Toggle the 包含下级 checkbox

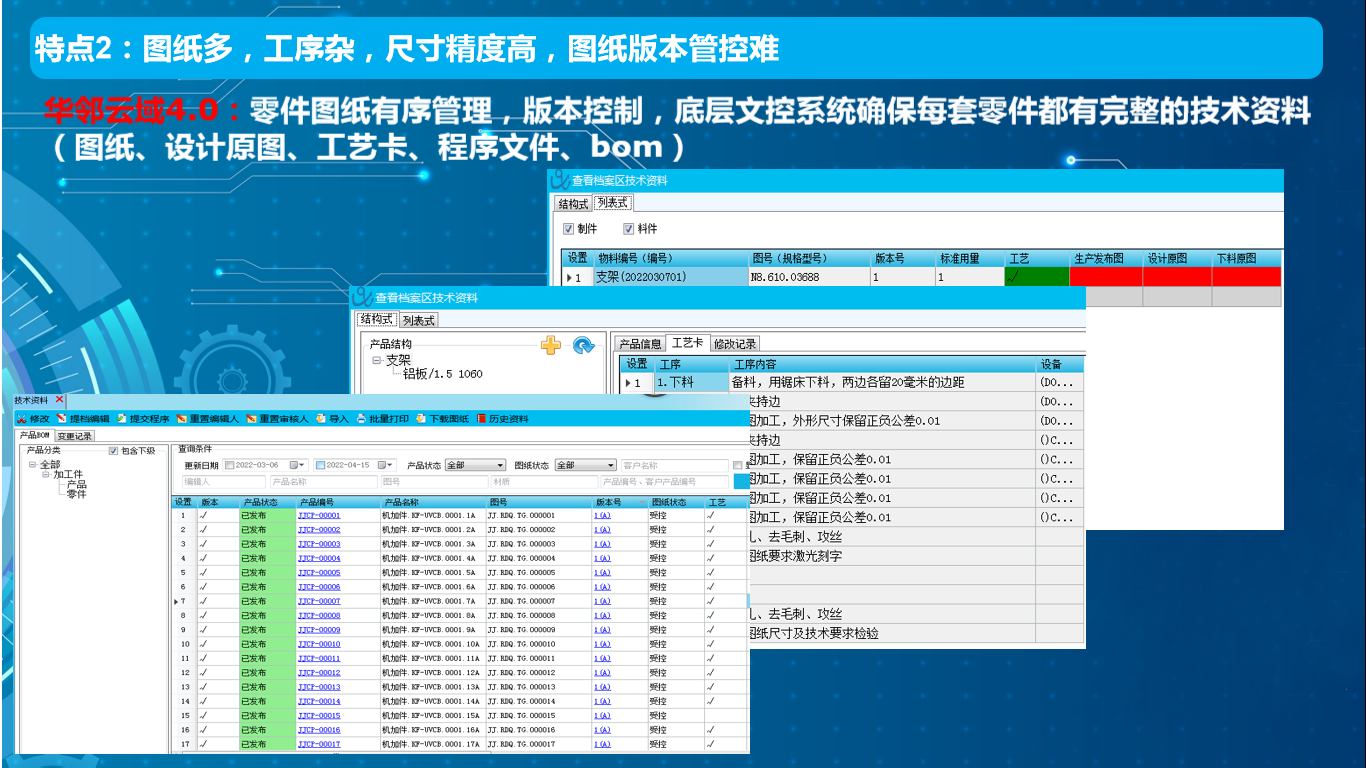[113, 451]
